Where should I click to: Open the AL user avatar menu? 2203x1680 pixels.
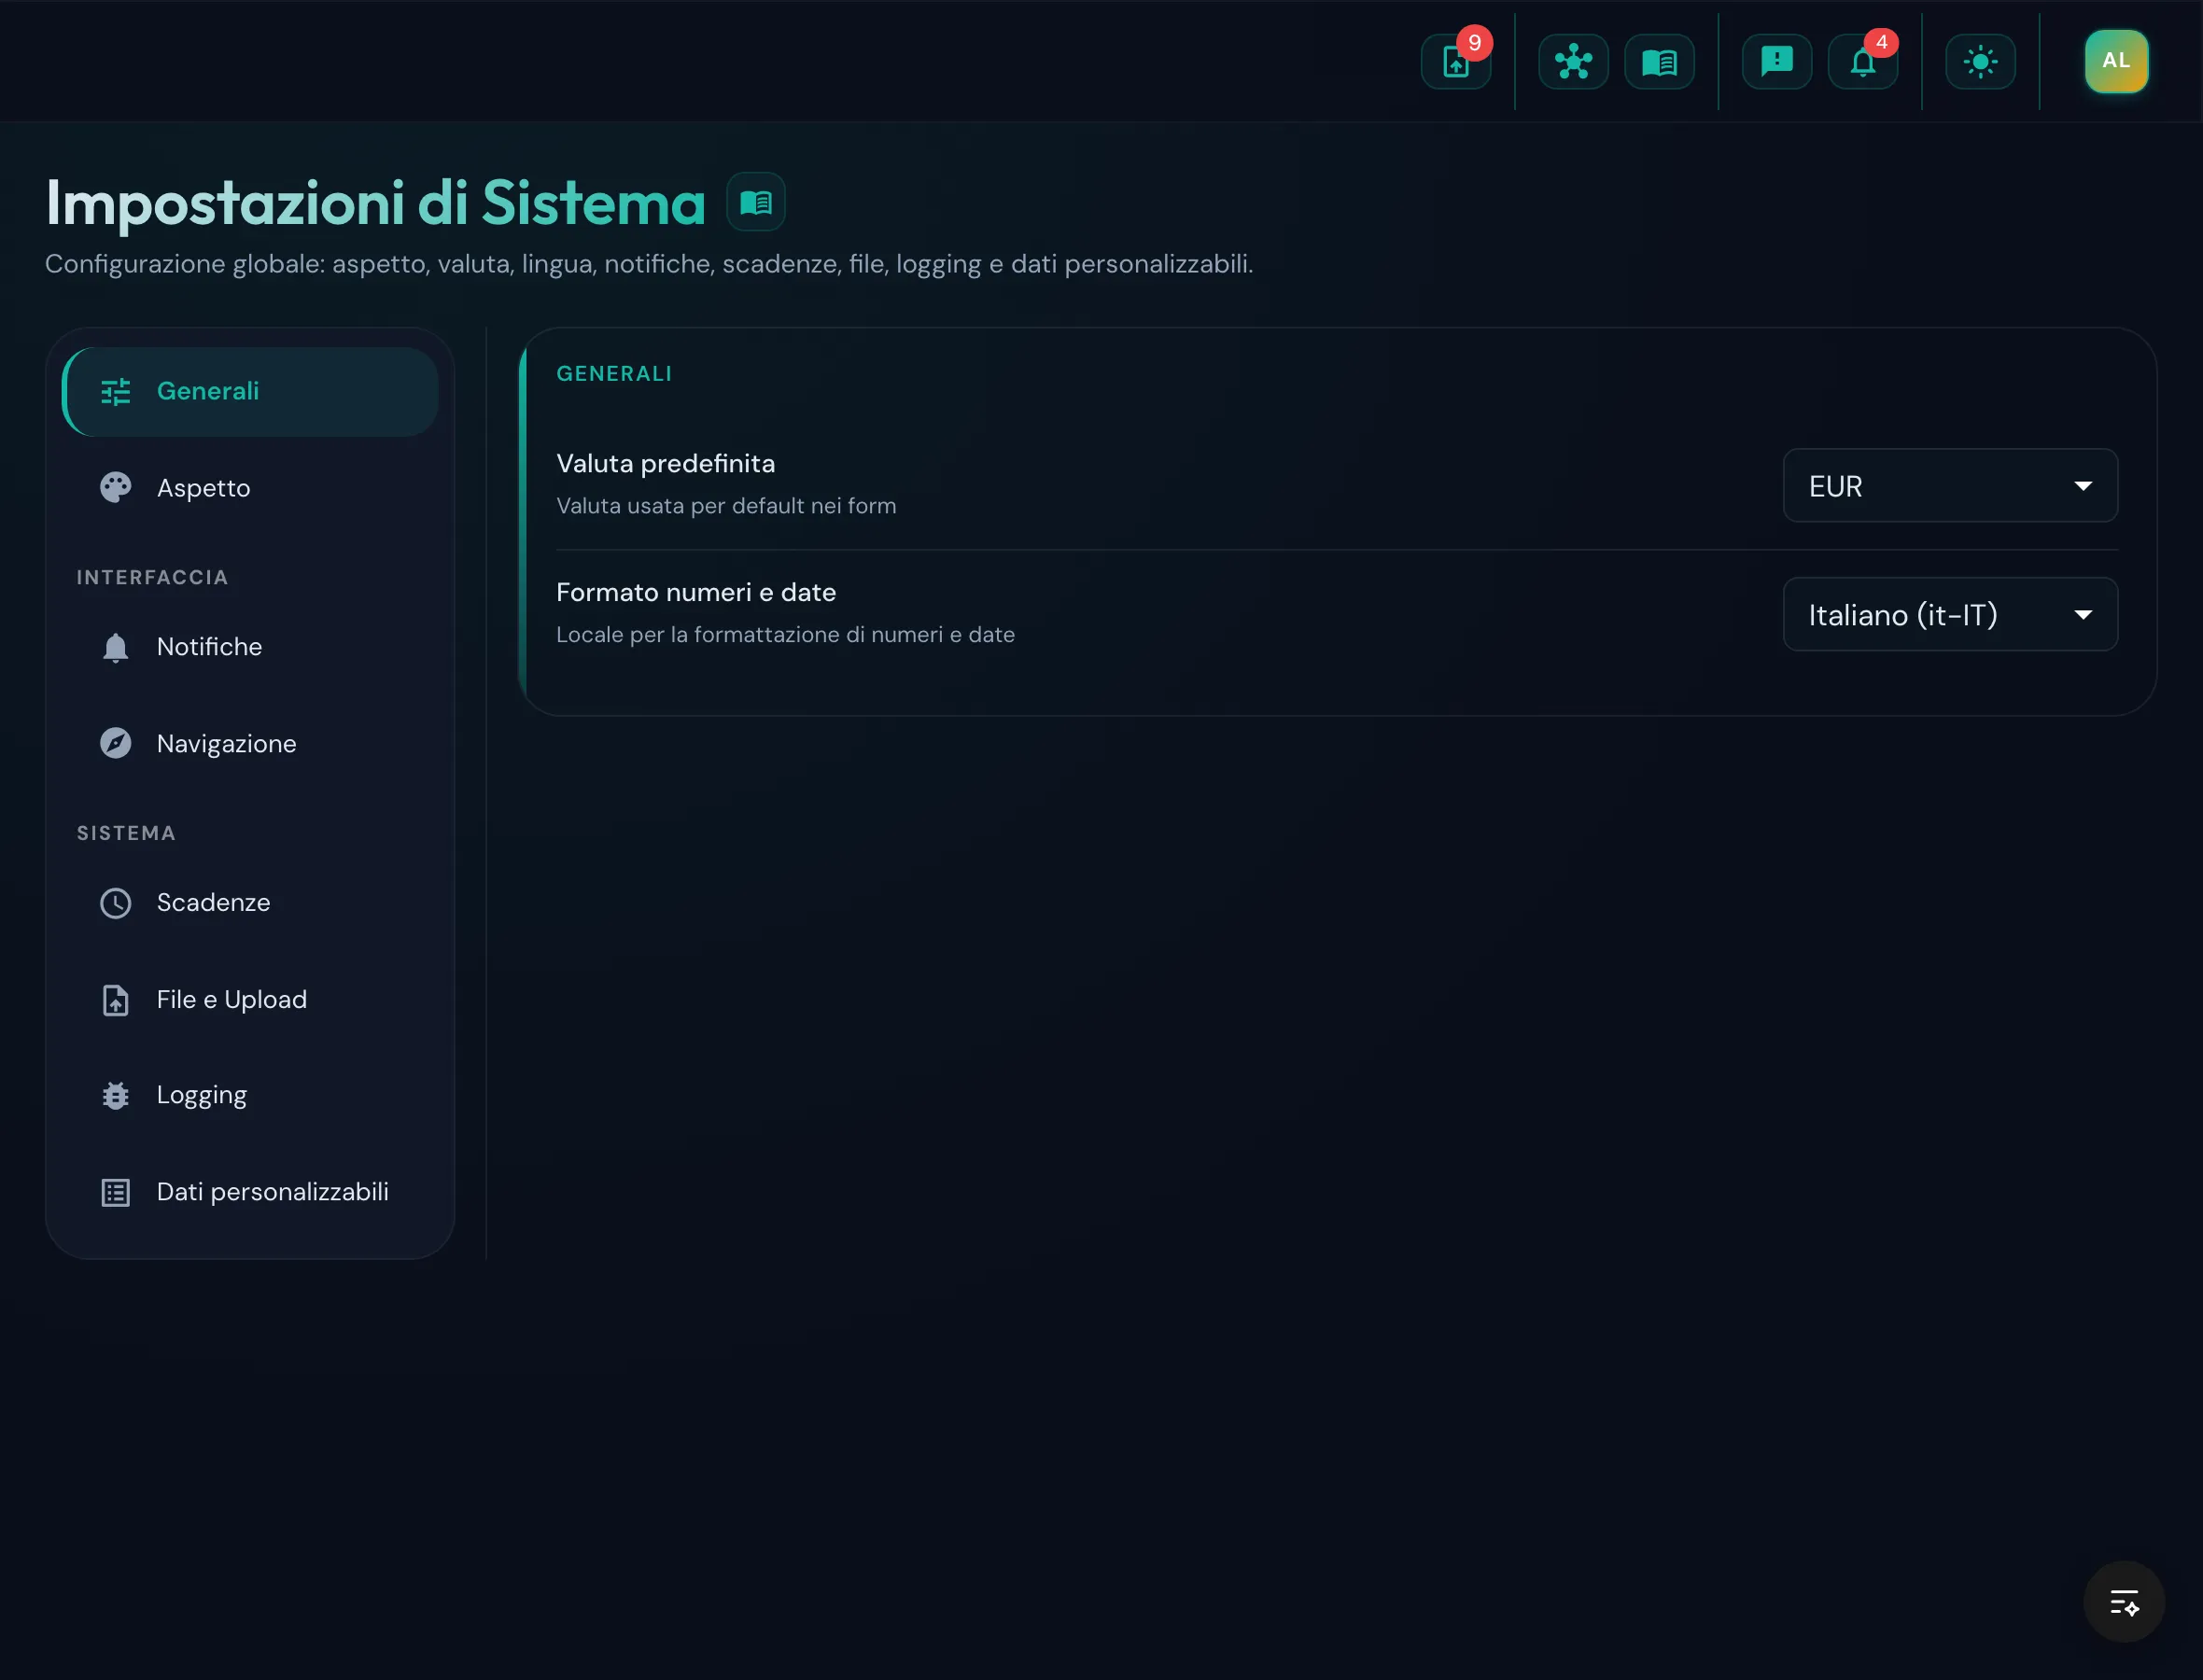click(2116, 61)
